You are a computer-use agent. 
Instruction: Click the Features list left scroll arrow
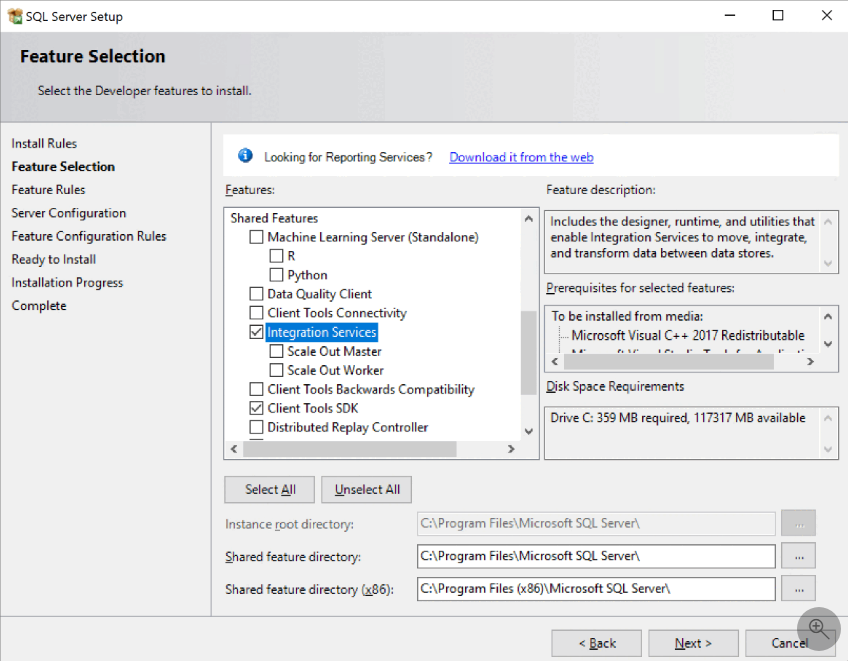(x=234, y=449)
